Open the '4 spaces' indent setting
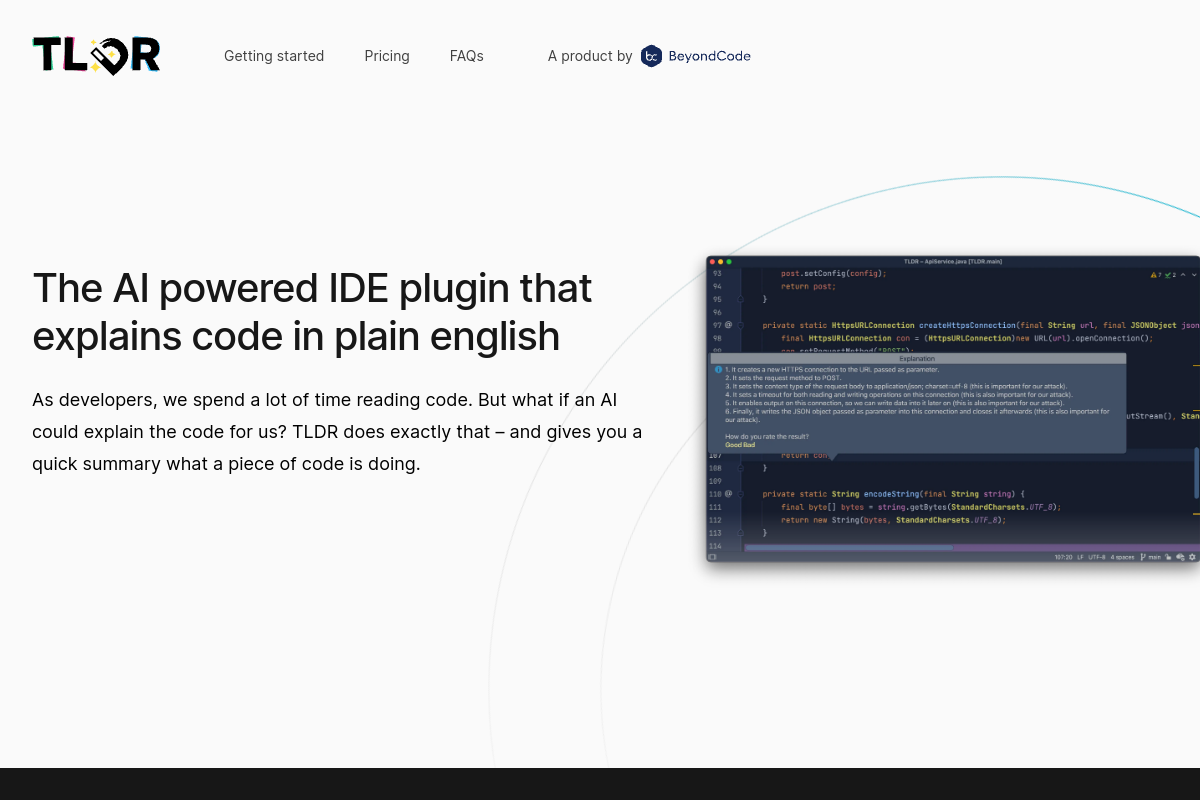The height and width of the screenshot is (800, 1200). pyautogui.click(x=1122, y=557)
